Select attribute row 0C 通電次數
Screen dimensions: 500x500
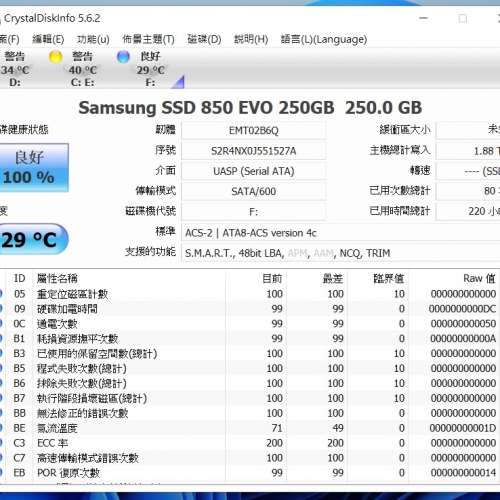tap(250, 324)
